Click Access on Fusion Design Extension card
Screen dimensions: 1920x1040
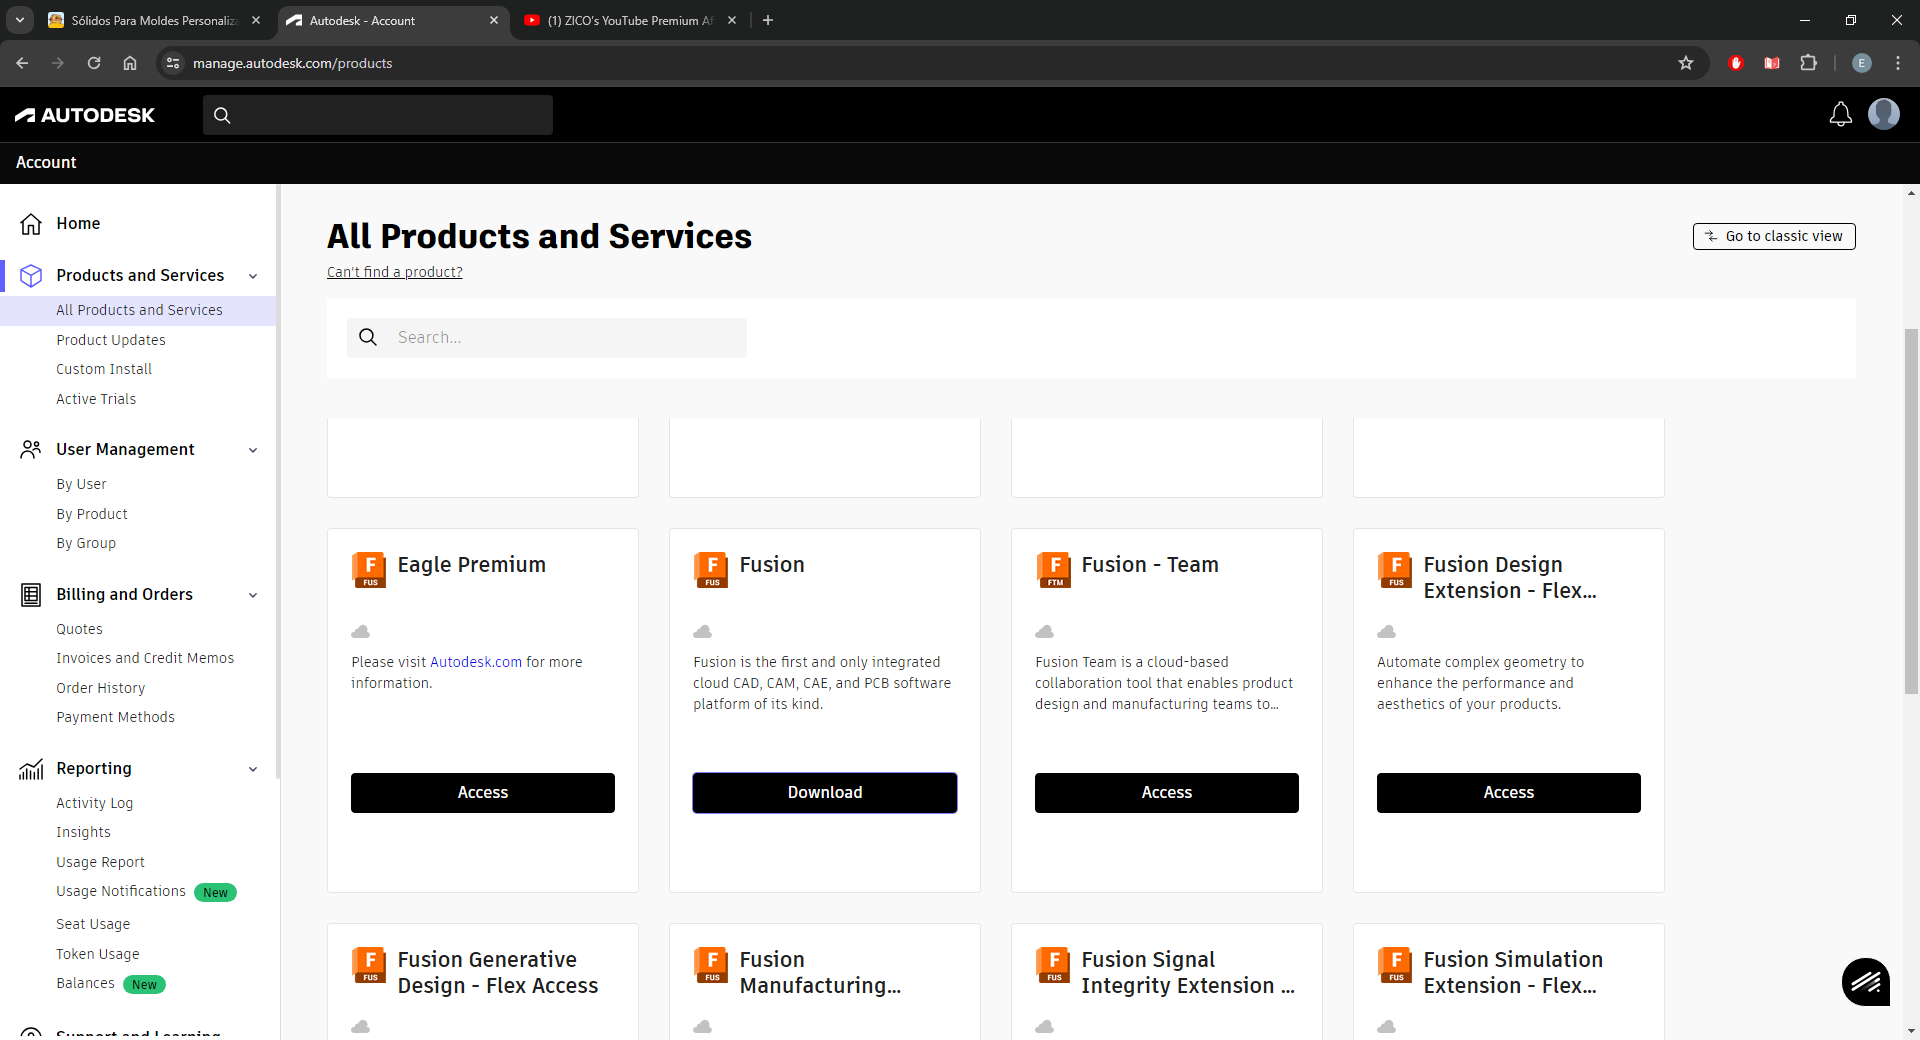coord(1509,793)
